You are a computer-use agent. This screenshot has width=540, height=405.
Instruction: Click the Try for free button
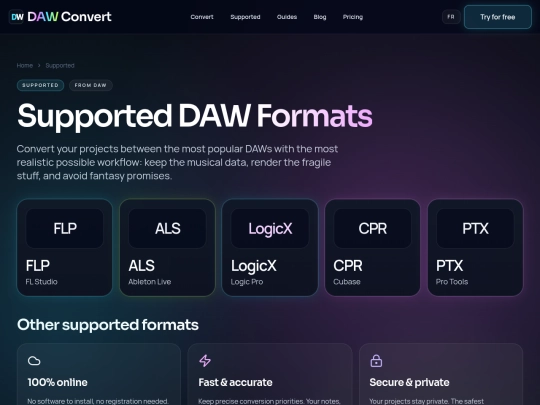point(498,17)
